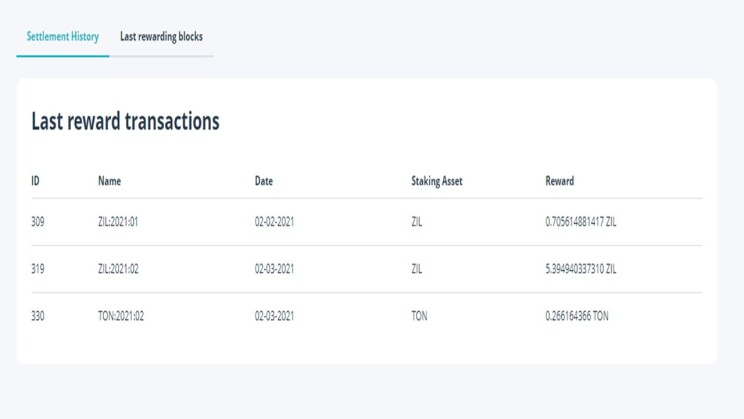Click the Date column header

[x=264, y=181]
